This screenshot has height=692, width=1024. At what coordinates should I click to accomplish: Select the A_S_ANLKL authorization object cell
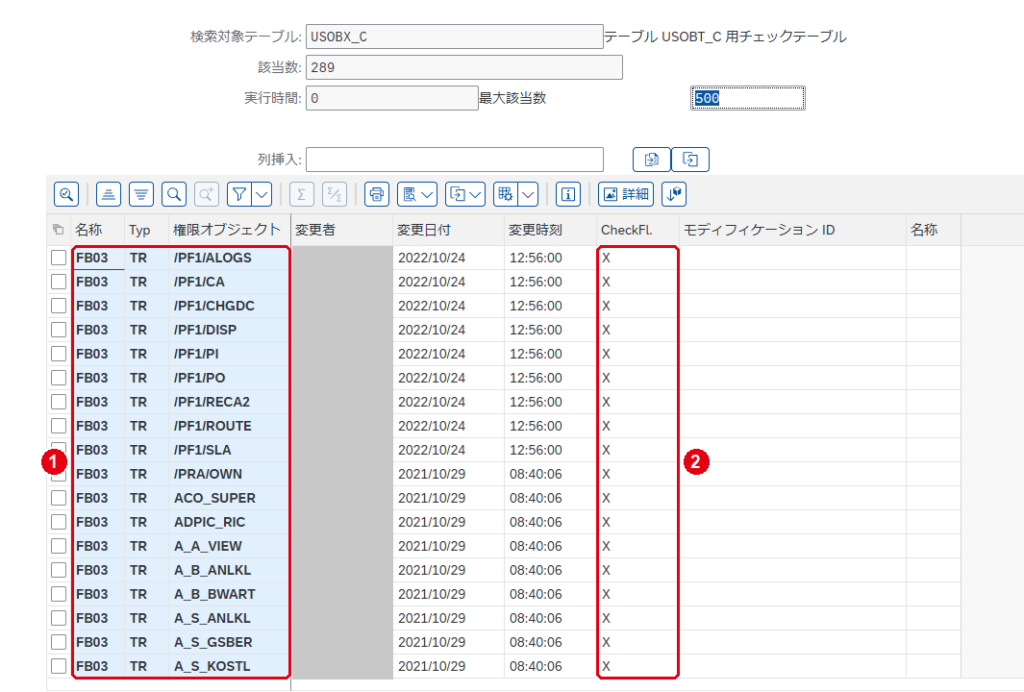229,618
